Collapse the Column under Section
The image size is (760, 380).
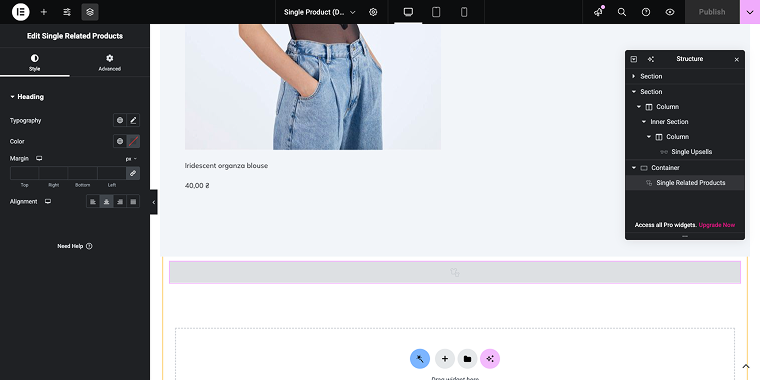coord(639,107)
